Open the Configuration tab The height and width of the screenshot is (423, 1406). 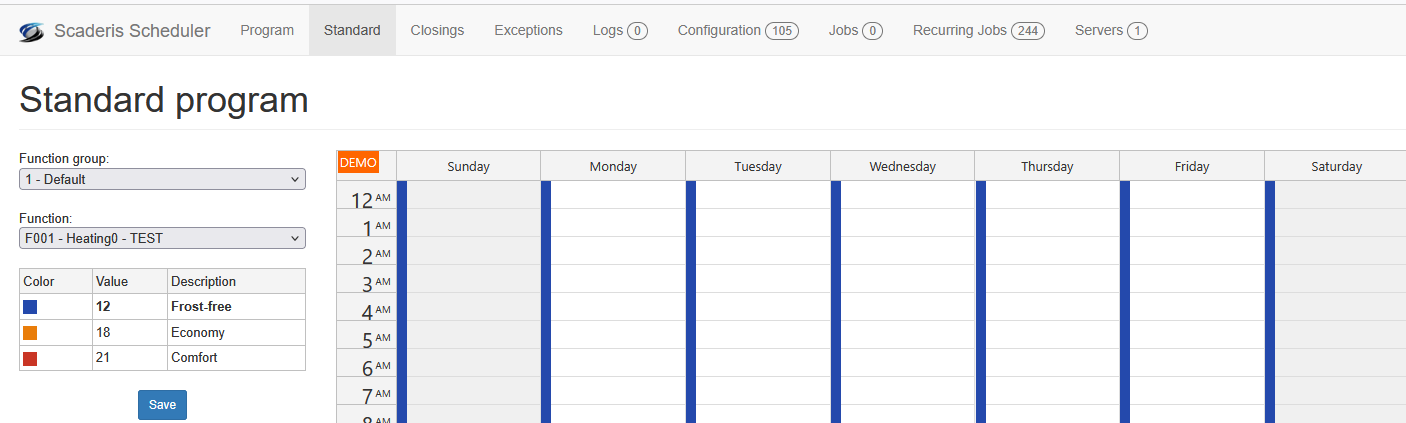click(737, 30)
